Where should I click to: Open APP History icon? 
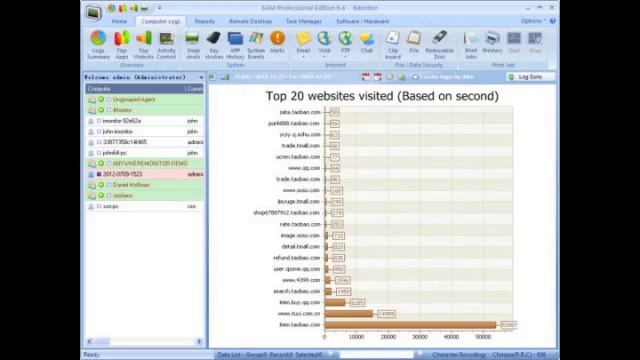235,38
